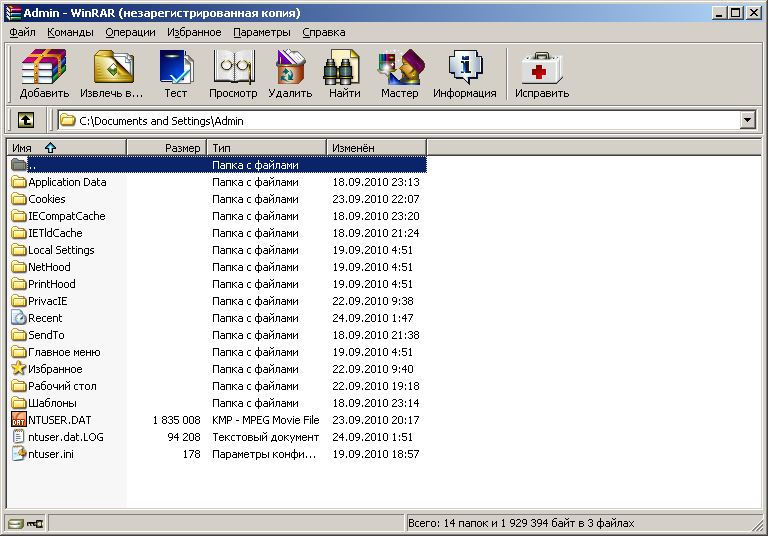
Task: Select the Application Data folder icon
Action: [19, 182]
